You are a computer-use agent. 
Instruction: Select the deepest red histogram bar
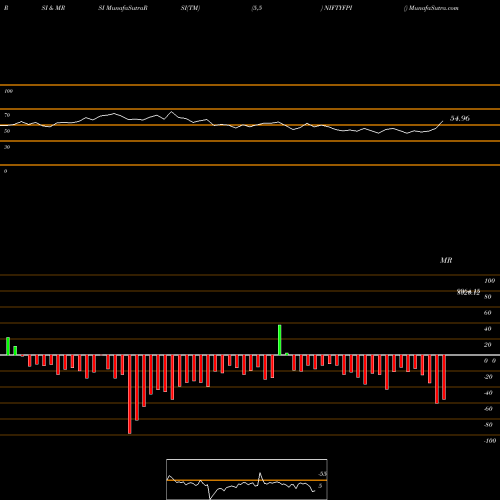130,394
